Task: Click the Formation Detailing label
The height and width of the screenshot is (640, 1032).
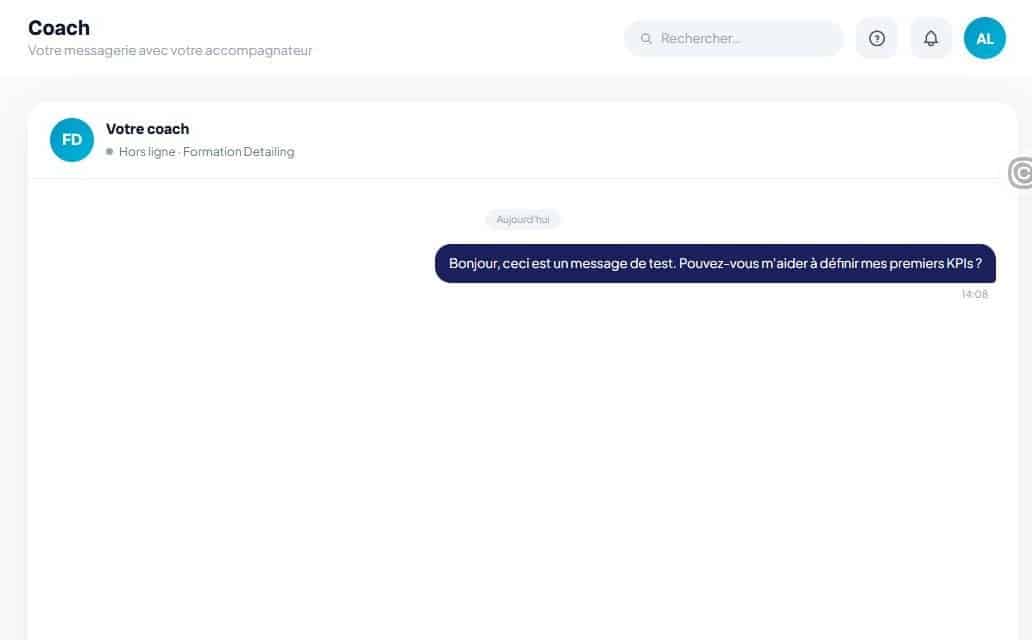Action: (238, 151)
